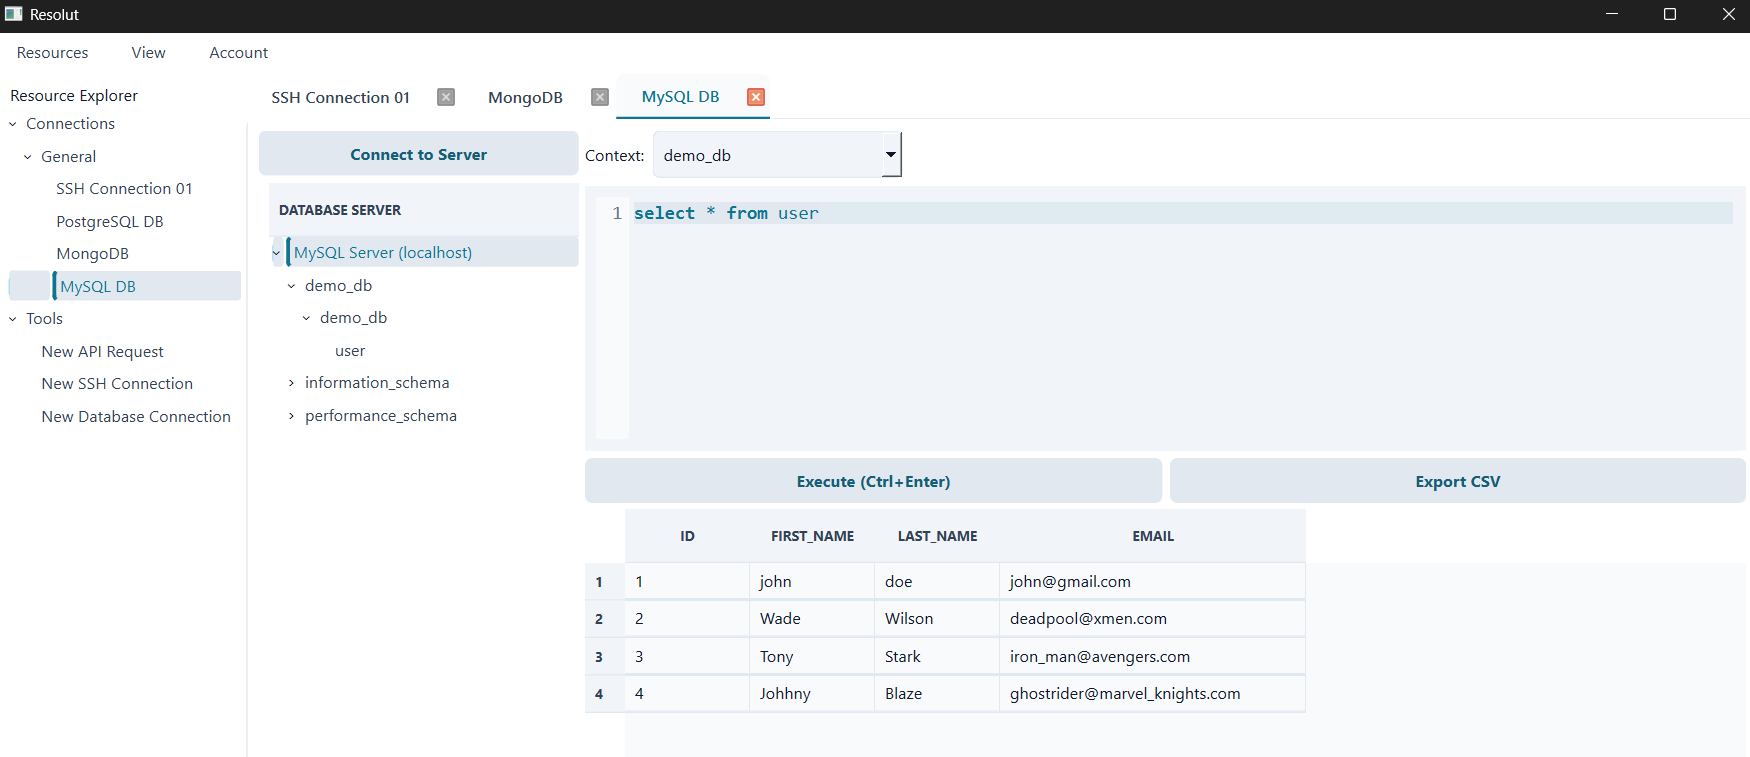
Task: Collapse the Connections tree node
Action: 13,124
